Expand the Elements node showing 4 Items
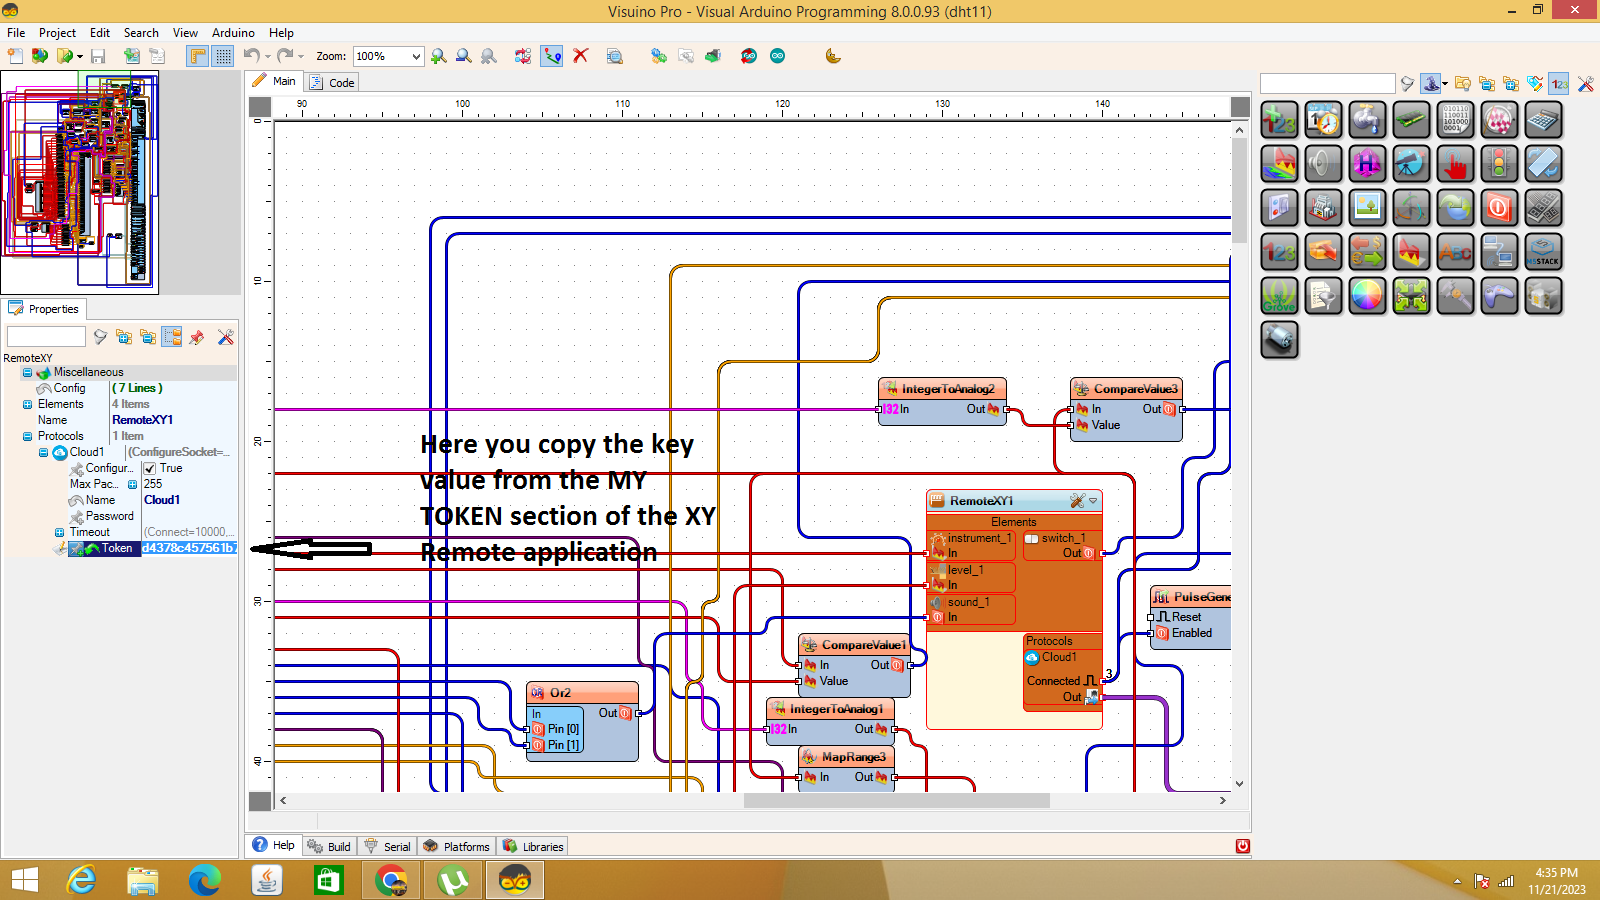 pyautogui.click(x=28, y=404)
